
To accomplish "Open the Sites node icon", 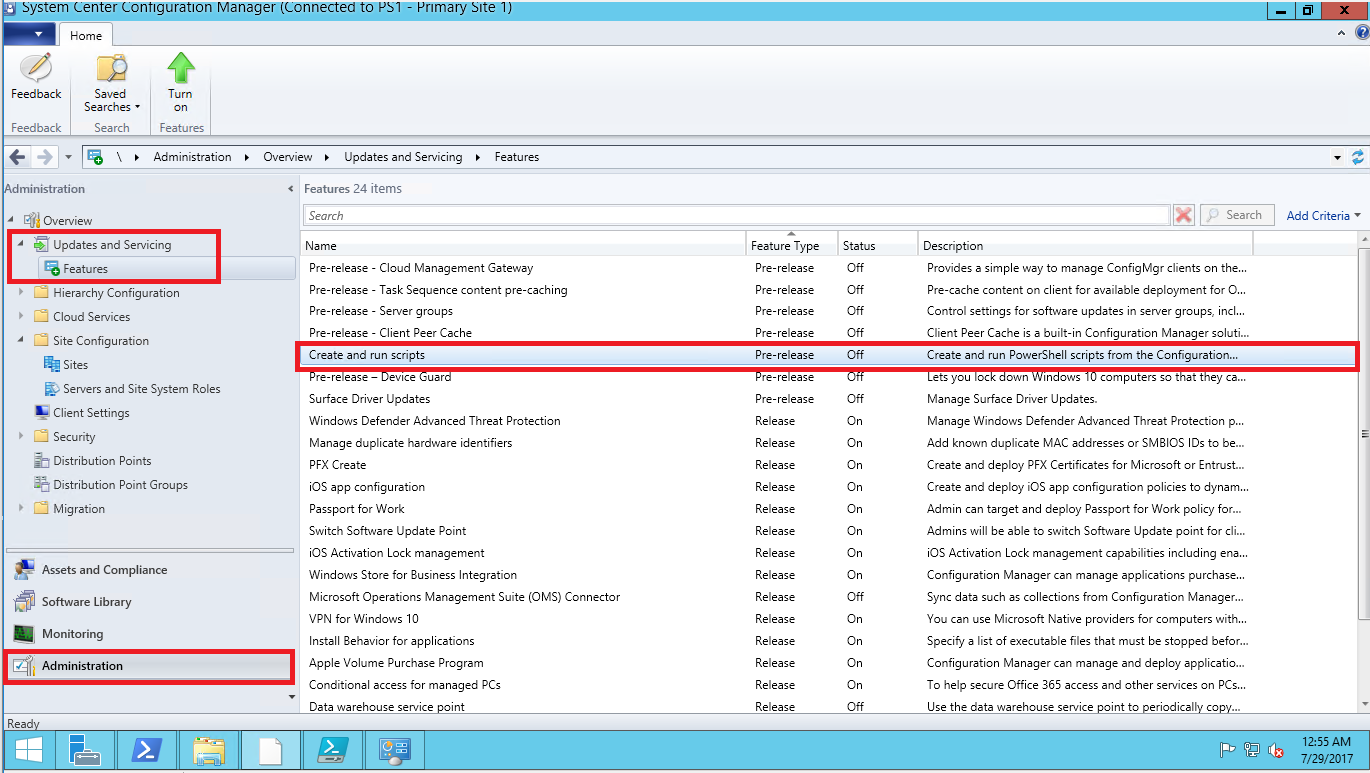I will click(52, 364).
